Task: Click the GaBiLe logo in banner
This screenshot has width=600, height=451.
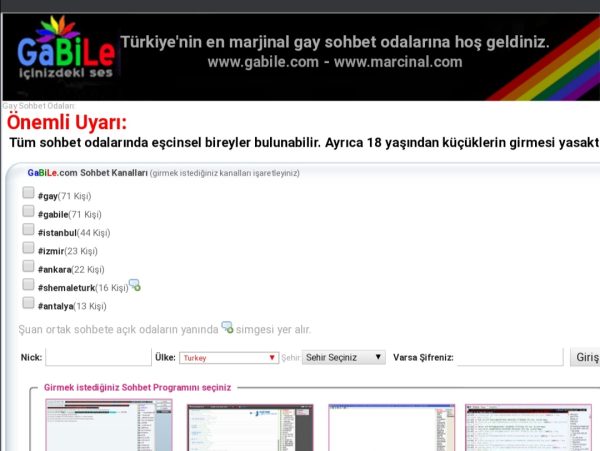Action: click(66, 47)
